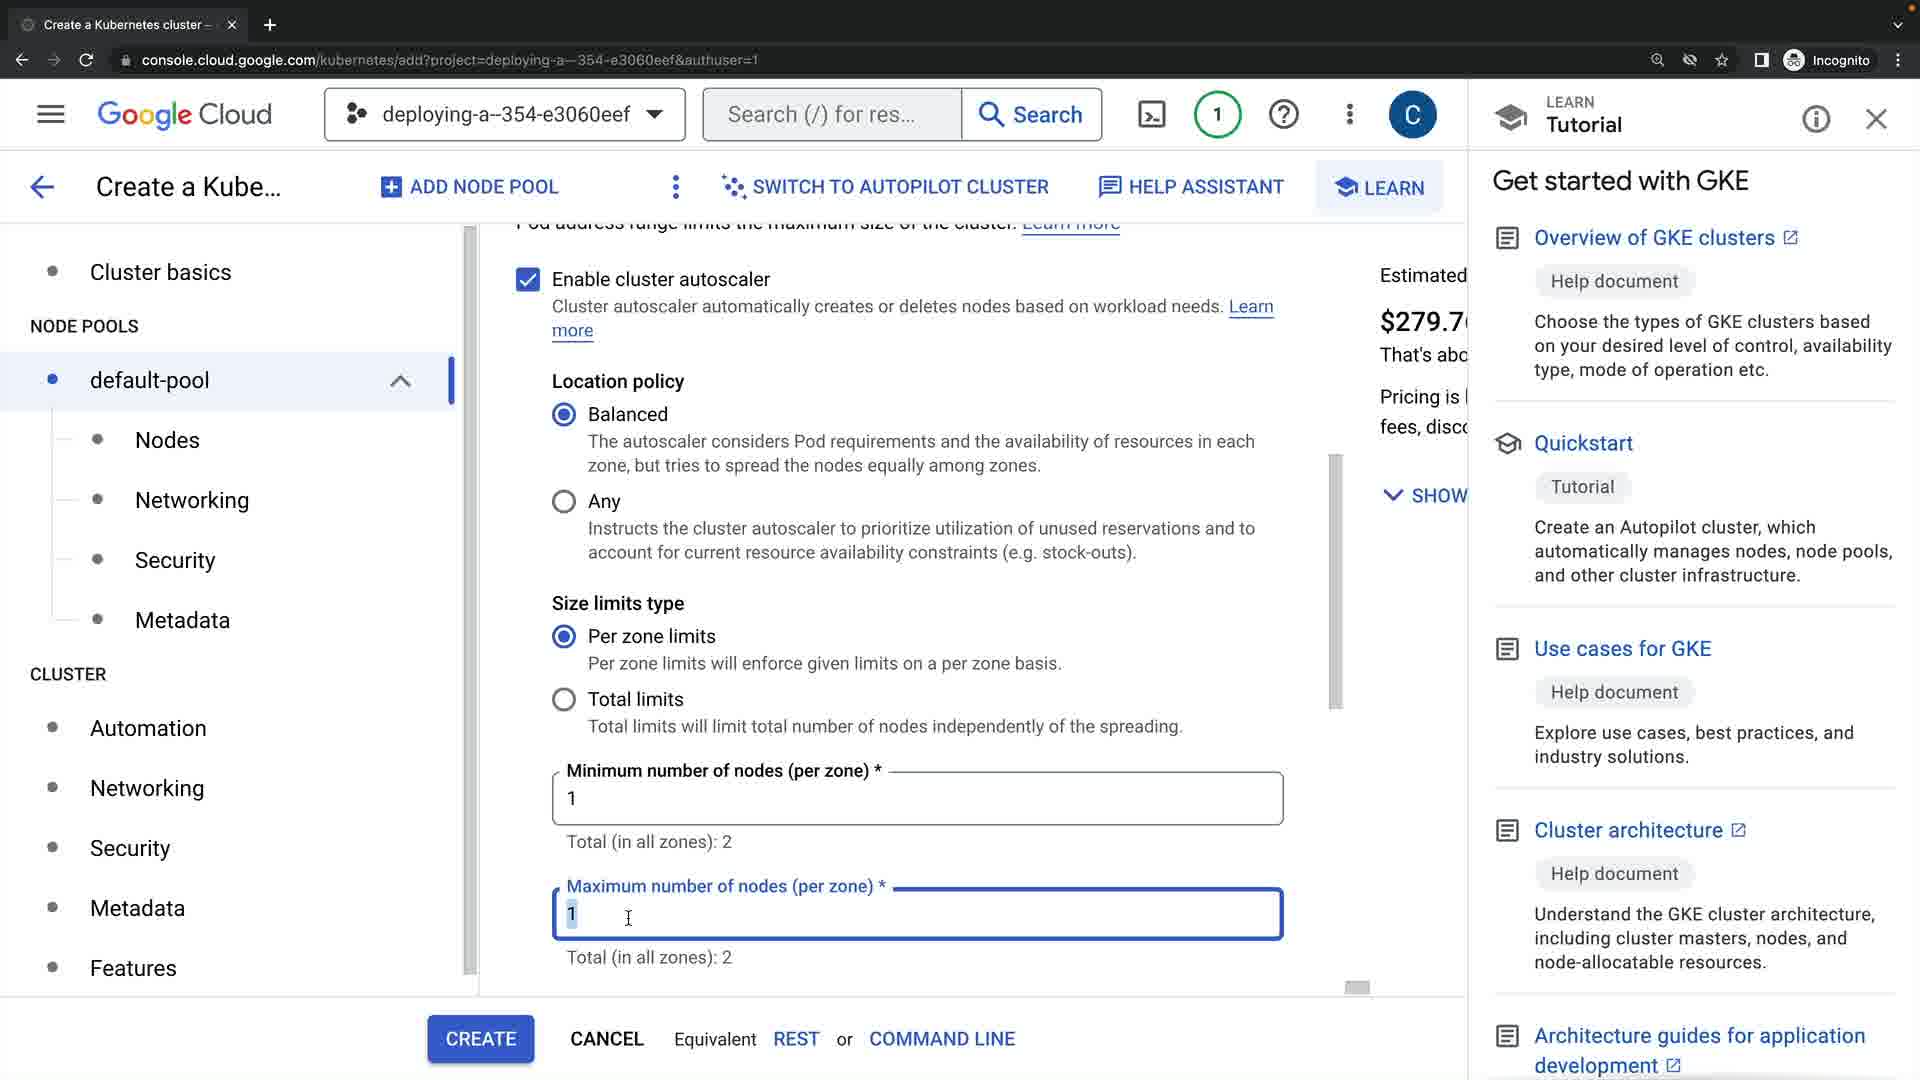Open the vertical three-dot menu beside Add Node Pool
This screenshot has width=1920, height=1080.
(x=676, y=187)
